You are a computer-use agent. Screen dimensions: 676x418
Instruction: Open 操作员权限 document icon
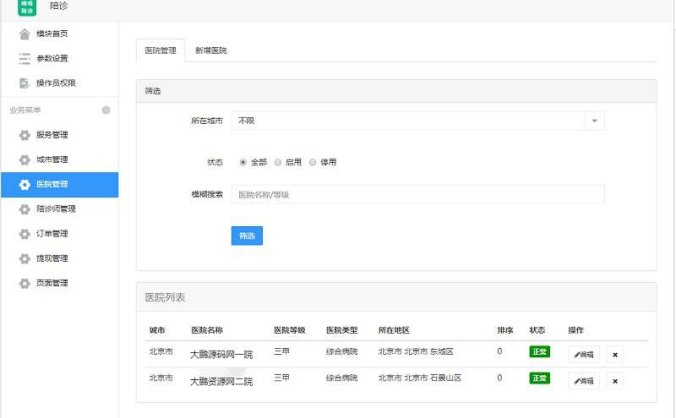click(25, 83)
